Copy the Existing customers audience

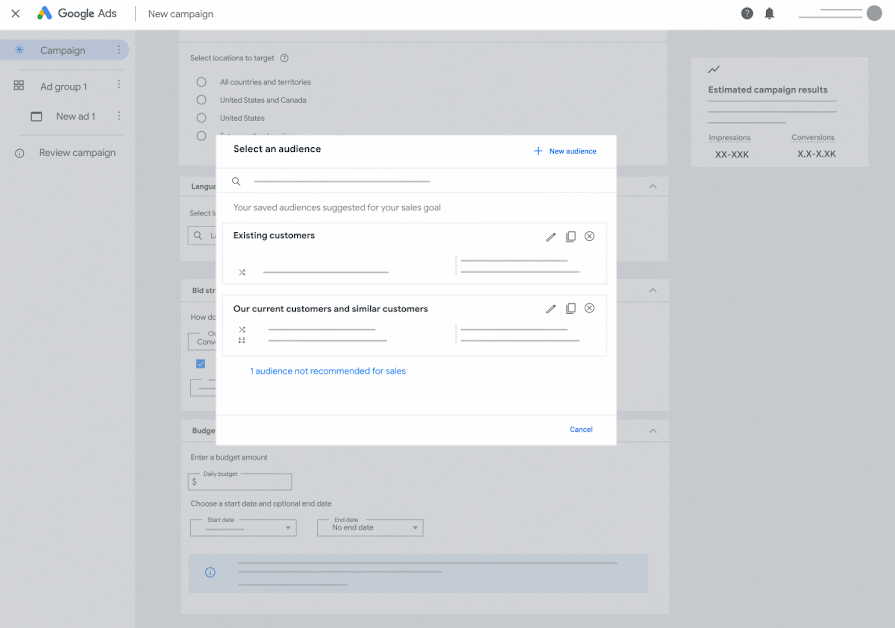[570, 236]
